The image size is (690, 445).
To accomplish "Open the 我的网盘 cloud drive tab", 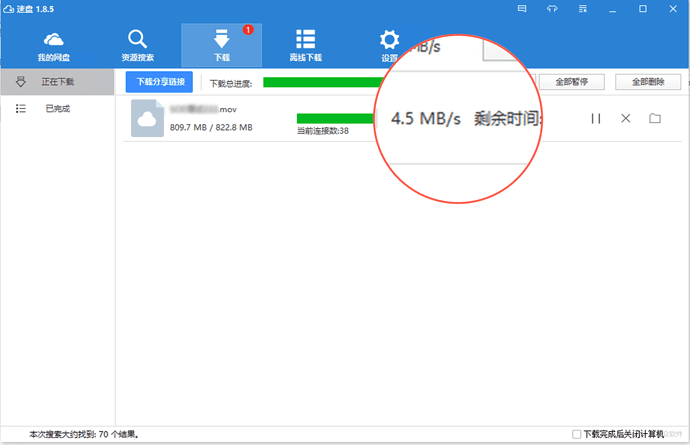I will click(53, 45).
